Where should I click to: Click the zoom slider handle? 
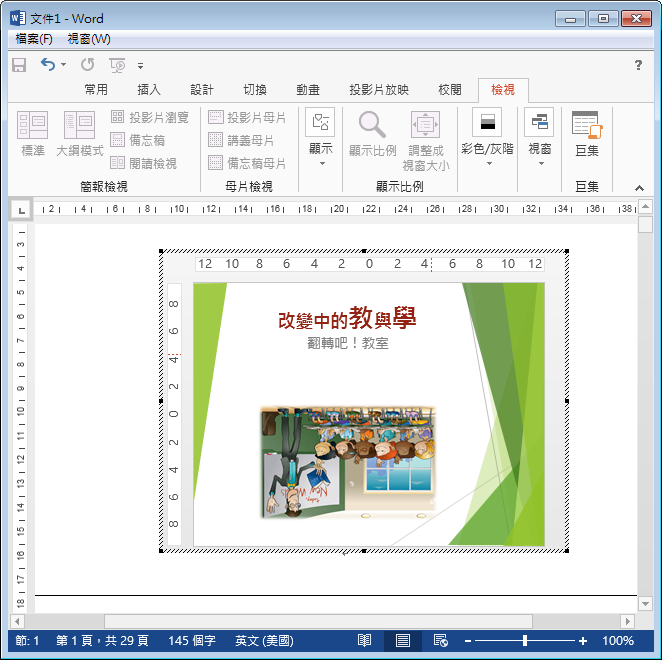click(x=525, y=641)
